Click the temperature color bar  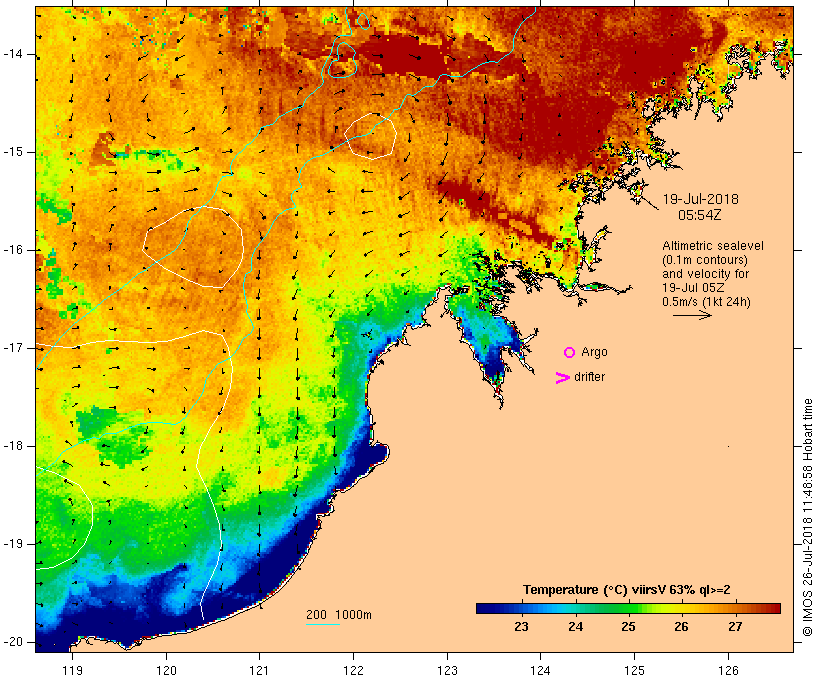point(628,608)
